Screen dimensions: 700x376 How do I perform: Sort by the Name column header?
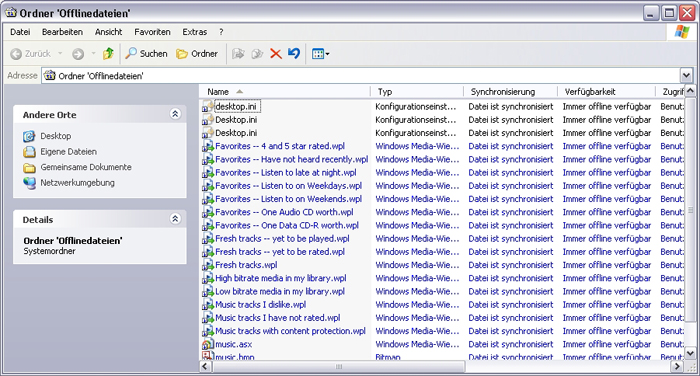pos(284,92)
